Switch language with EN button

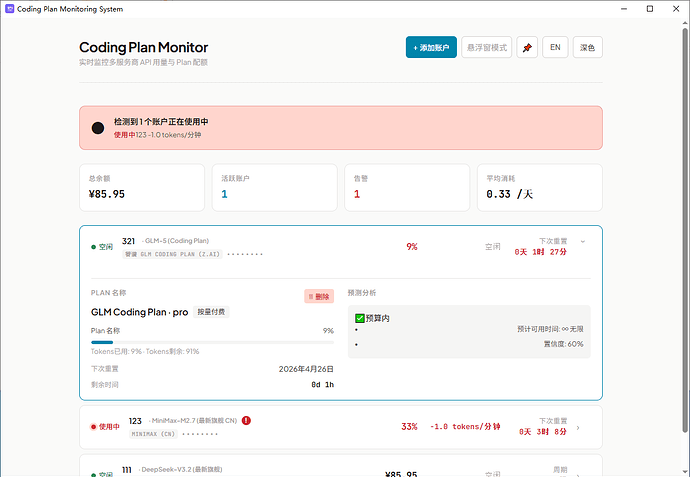tap(555, 47)
